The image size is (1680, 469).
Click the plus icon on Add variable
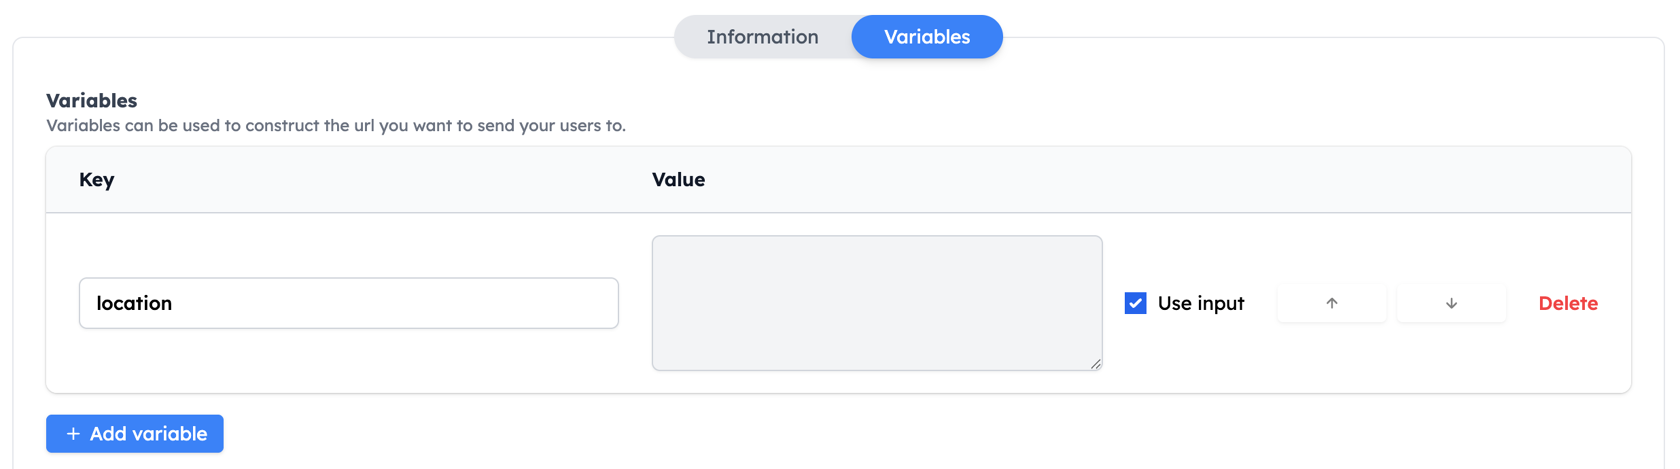[x=73, y=434]
